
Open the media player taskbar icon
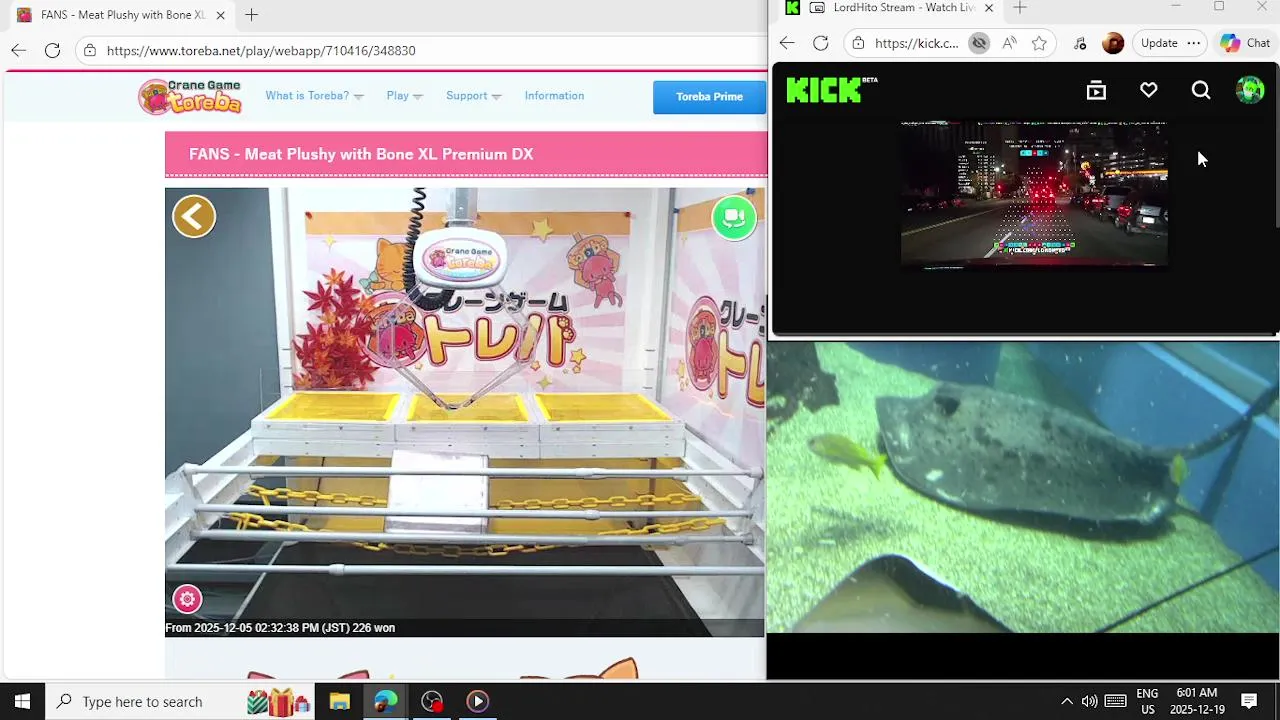tap(477, 701)
